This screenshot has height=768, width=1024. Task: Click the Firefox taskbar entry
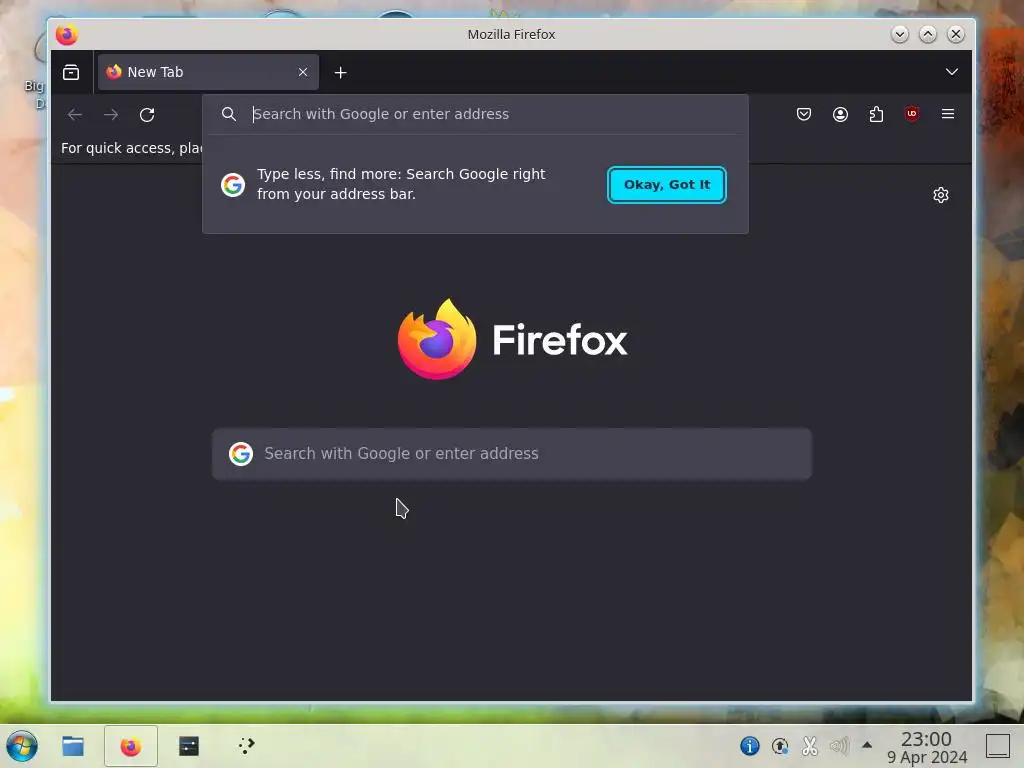pos(131,746)
